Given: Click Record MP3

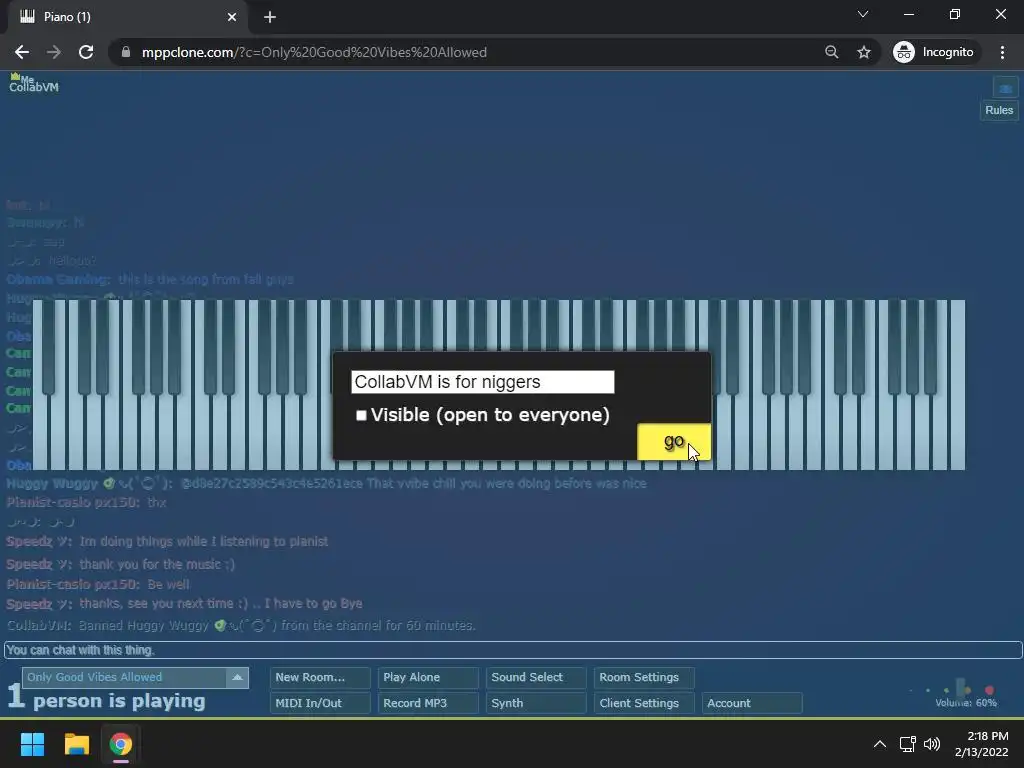Looking at the screenshot, I should tap(428, 703).
